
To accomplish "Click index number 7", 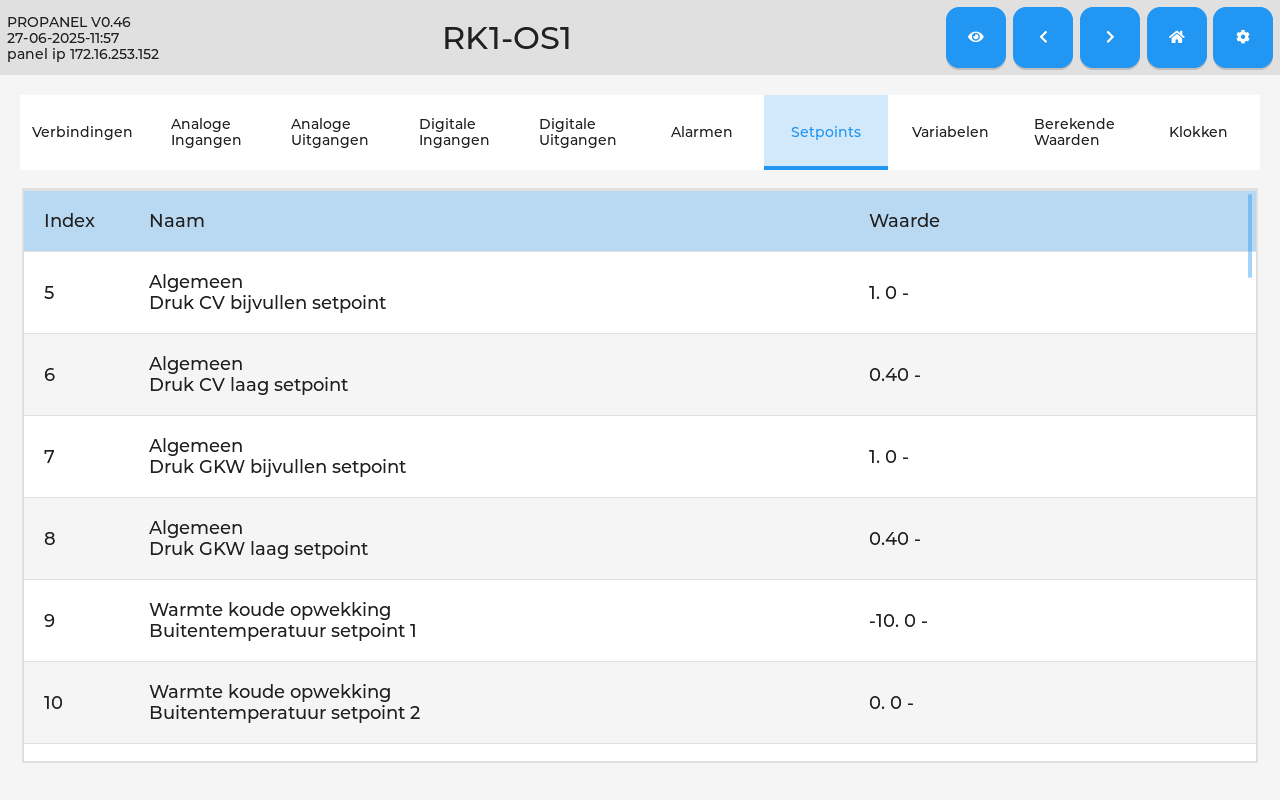I will [49, 457].
